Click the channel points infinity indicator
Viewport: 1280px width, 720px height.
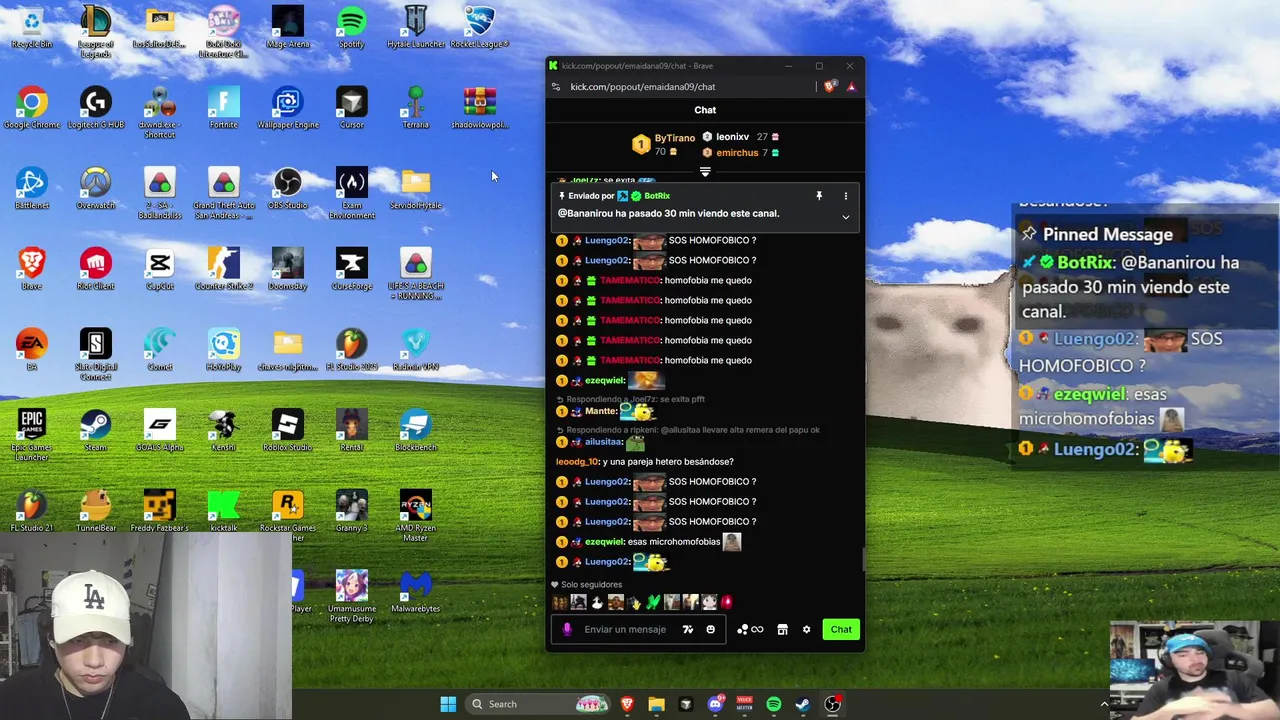tap(750, 629)
